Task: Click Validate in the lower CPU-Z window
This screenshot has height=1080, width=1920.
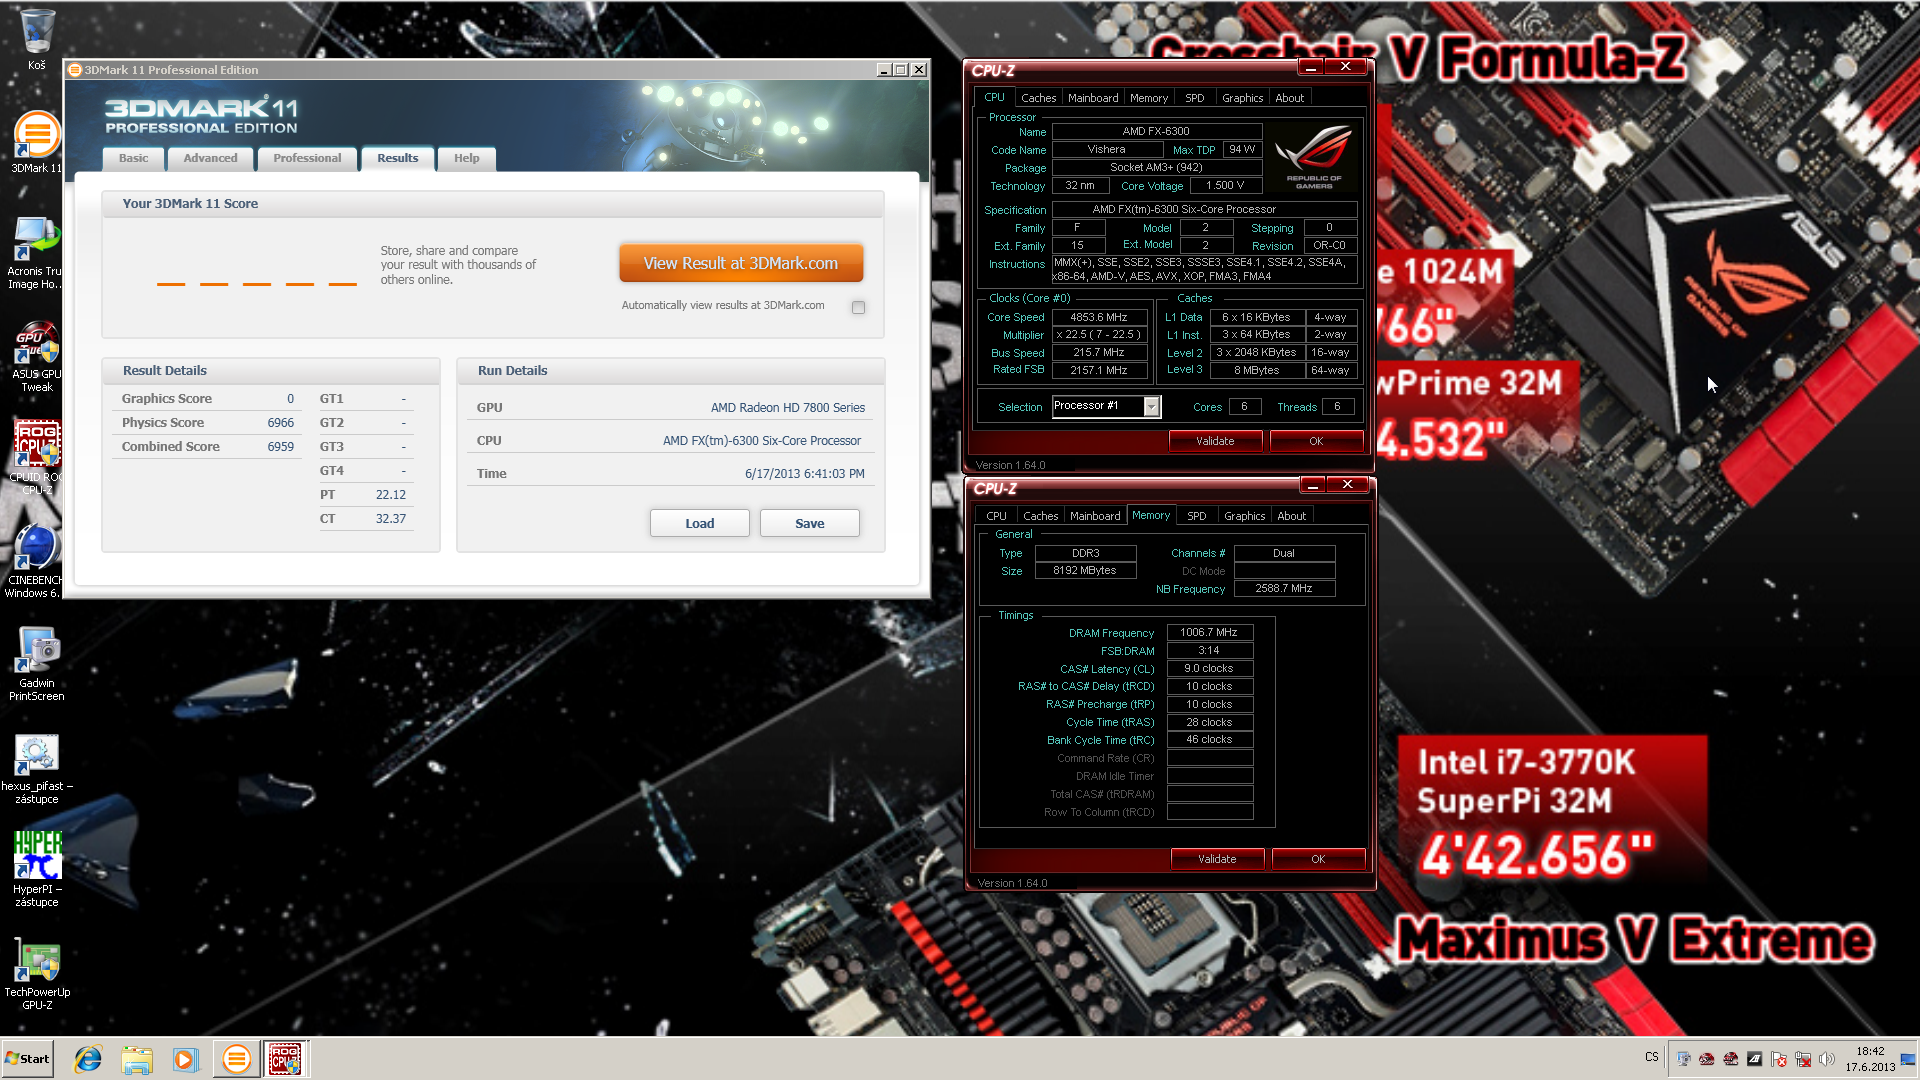Action: coord(1217,859)
